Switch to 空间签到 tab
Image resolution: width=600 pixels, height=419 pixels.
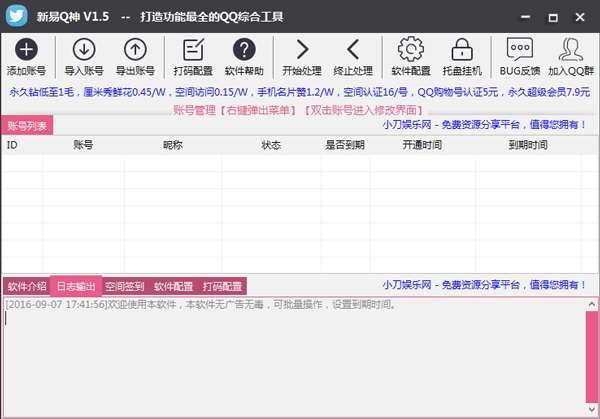point(124,286)
